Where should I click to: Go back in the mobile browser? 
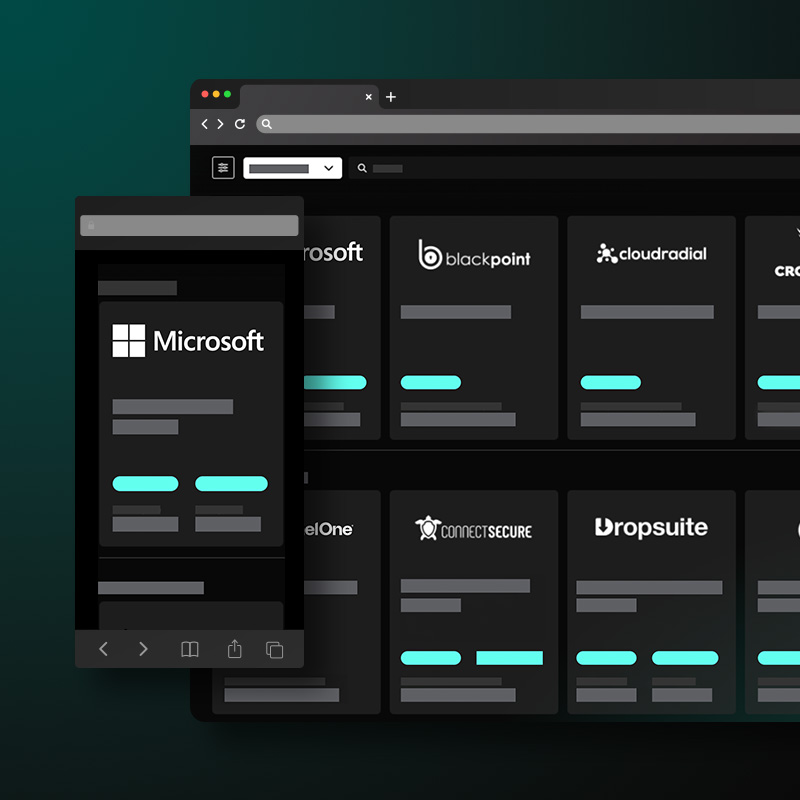tap(103, 649)
